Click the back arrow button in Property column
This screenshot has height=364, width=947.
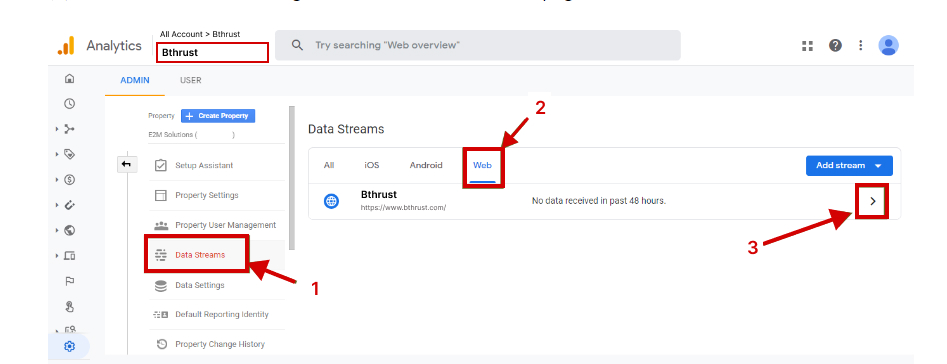click(127, 164)
